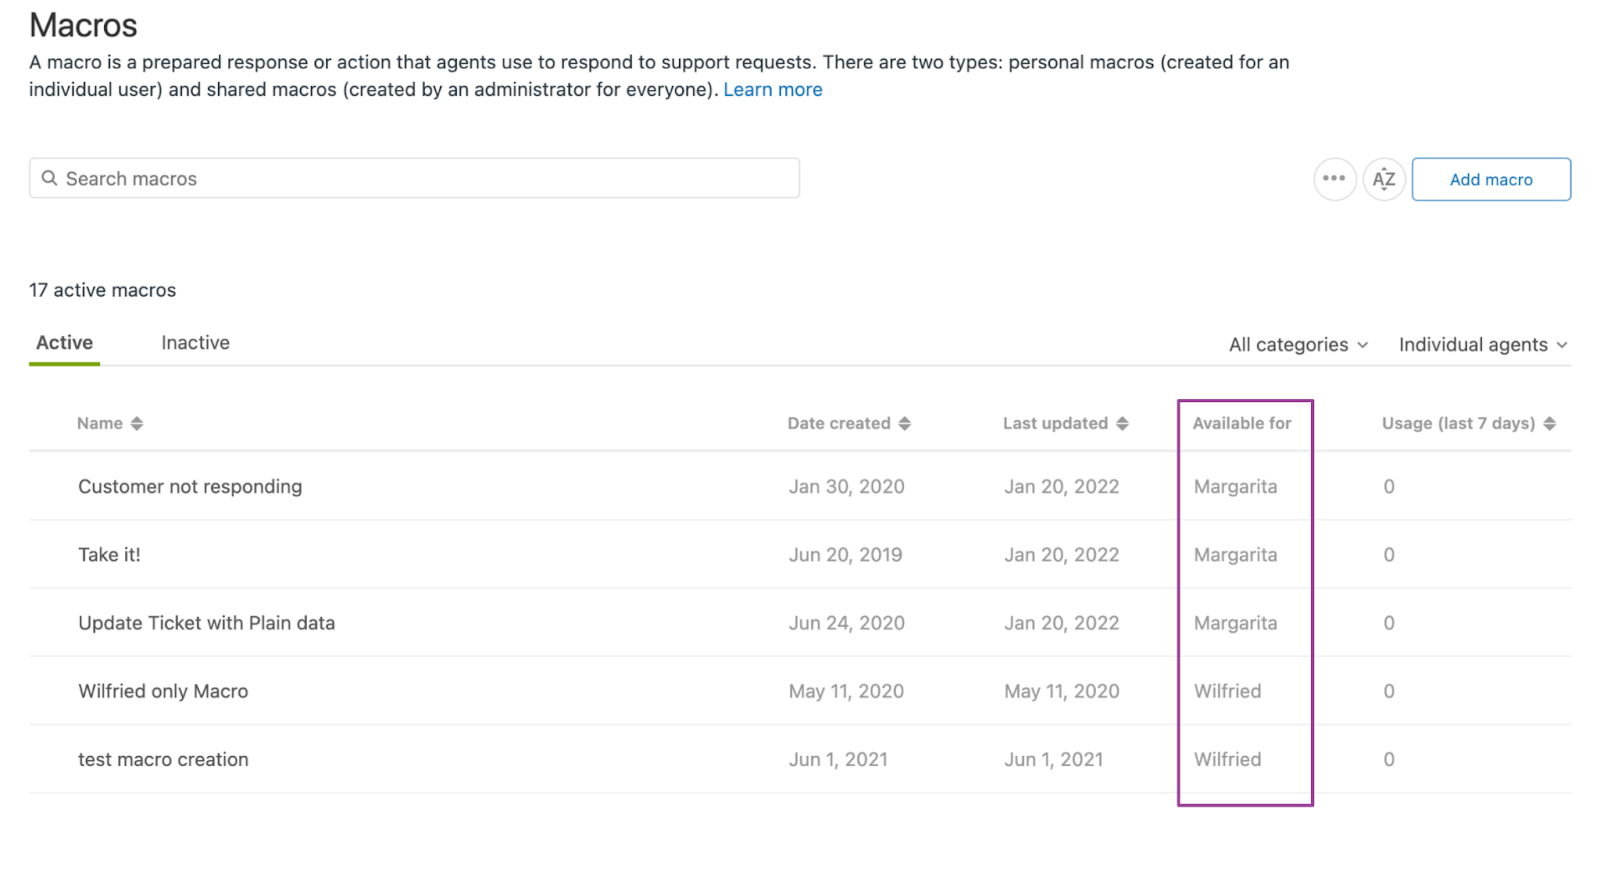Sort by Last updated arrows
The width and height of the screenshot is (1600, 888).
(x=1122, y=423)
